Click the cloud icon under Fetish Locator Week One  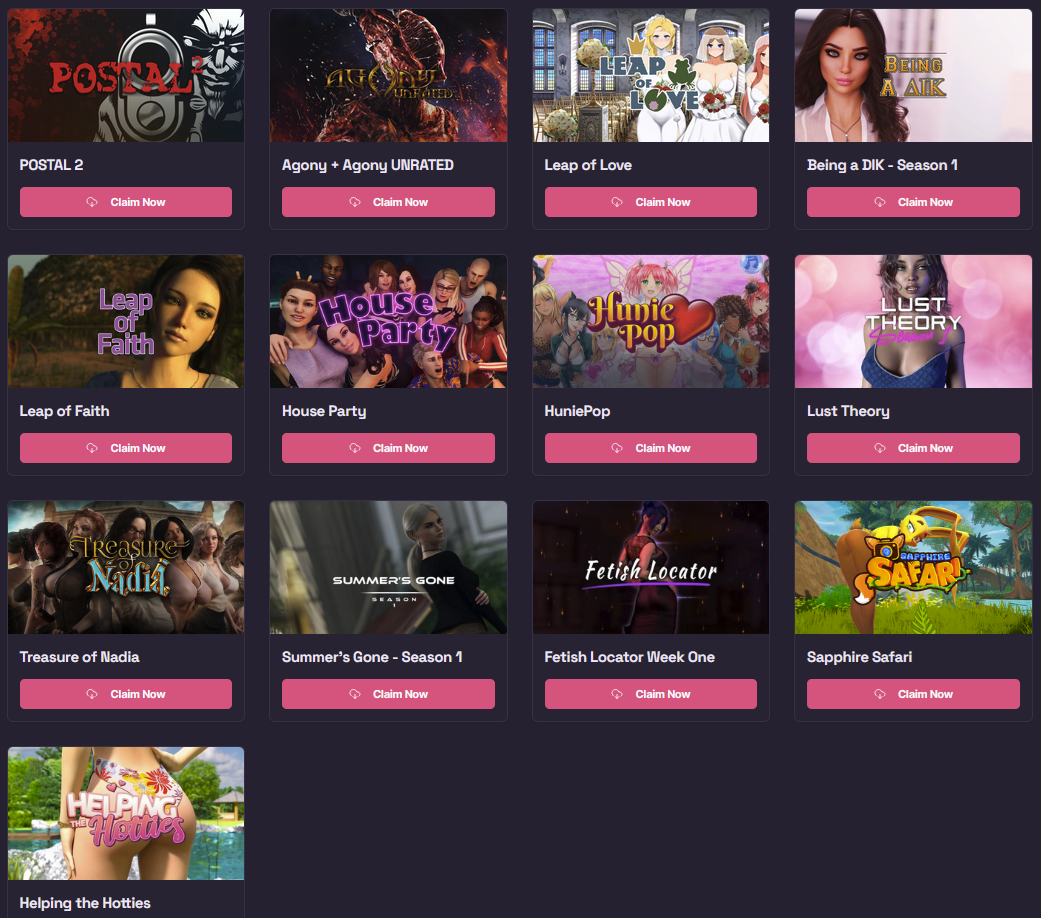pyautogui.click(x=617, y=694)
